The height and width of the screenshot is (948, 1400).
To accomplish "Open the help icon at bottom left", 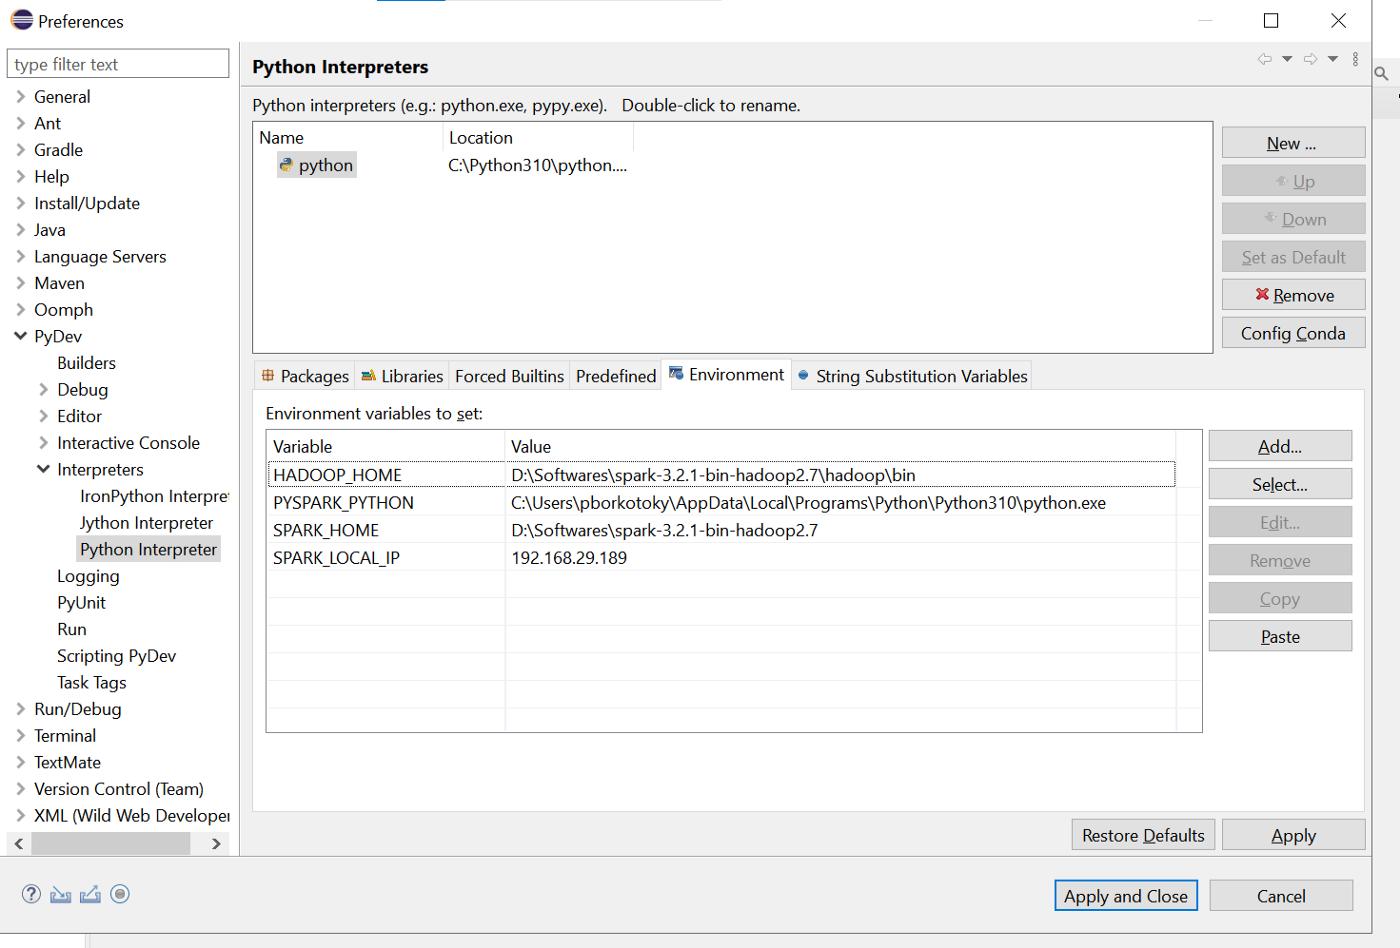I will pyautogui.click(x=31, y=894).
